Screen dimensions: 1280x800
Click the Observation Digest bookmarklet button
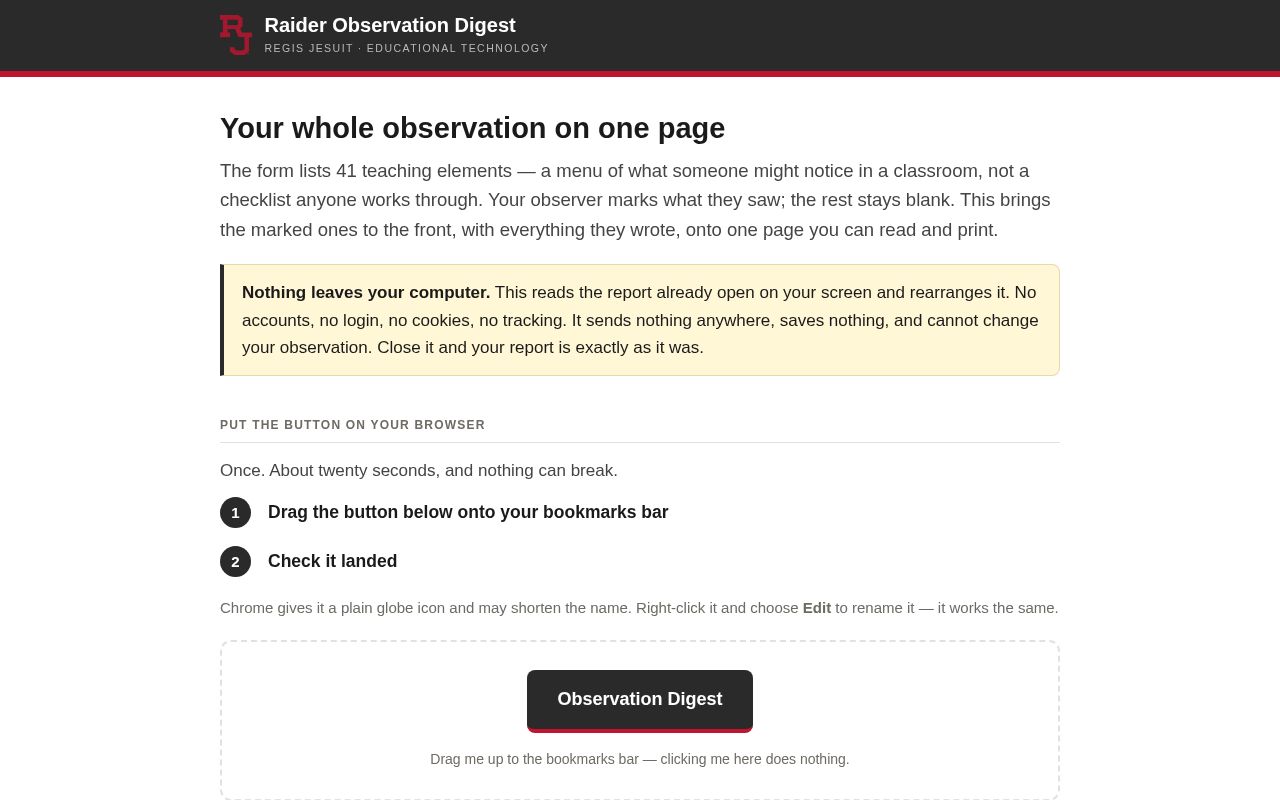click(x=640, y=700)
